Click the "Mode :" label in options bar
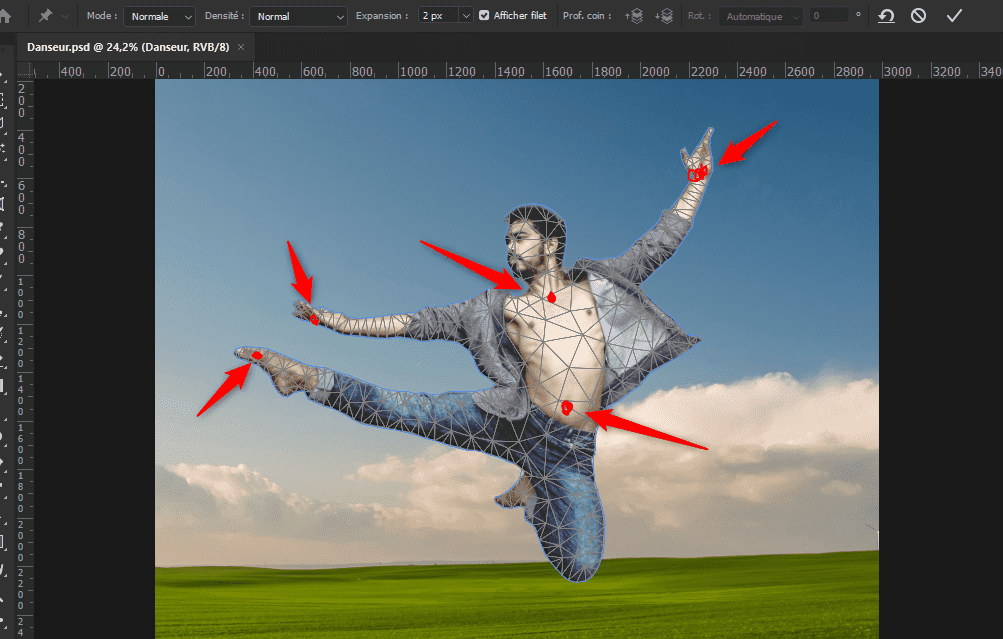 tap(102, 16)
